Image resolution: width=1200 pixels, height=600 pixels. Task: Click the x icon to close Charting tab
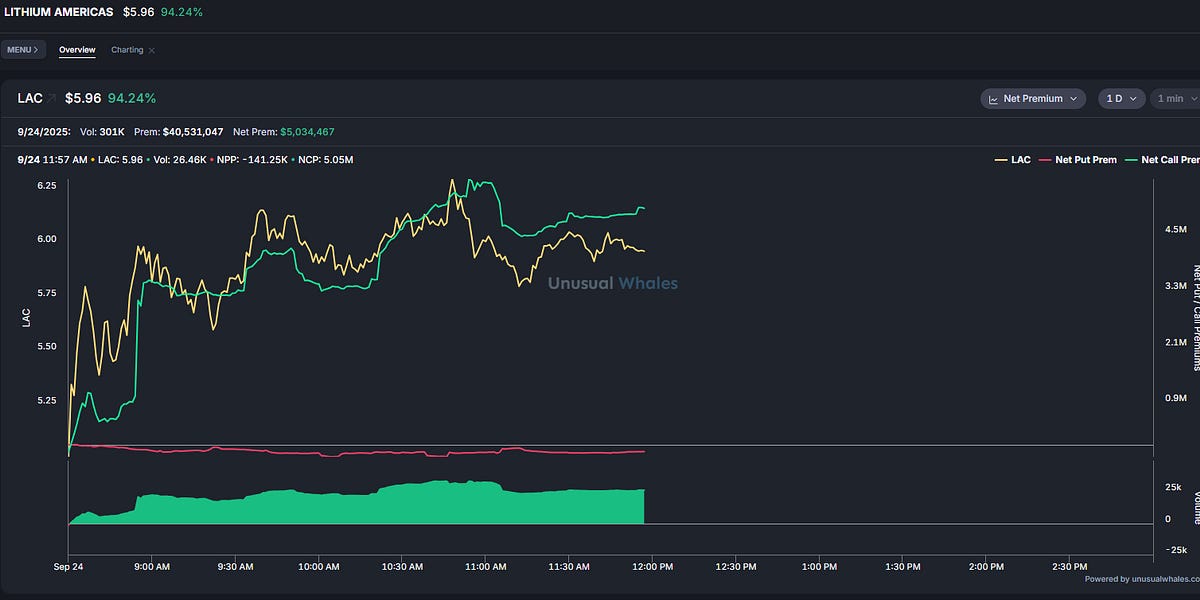(151, 50)
